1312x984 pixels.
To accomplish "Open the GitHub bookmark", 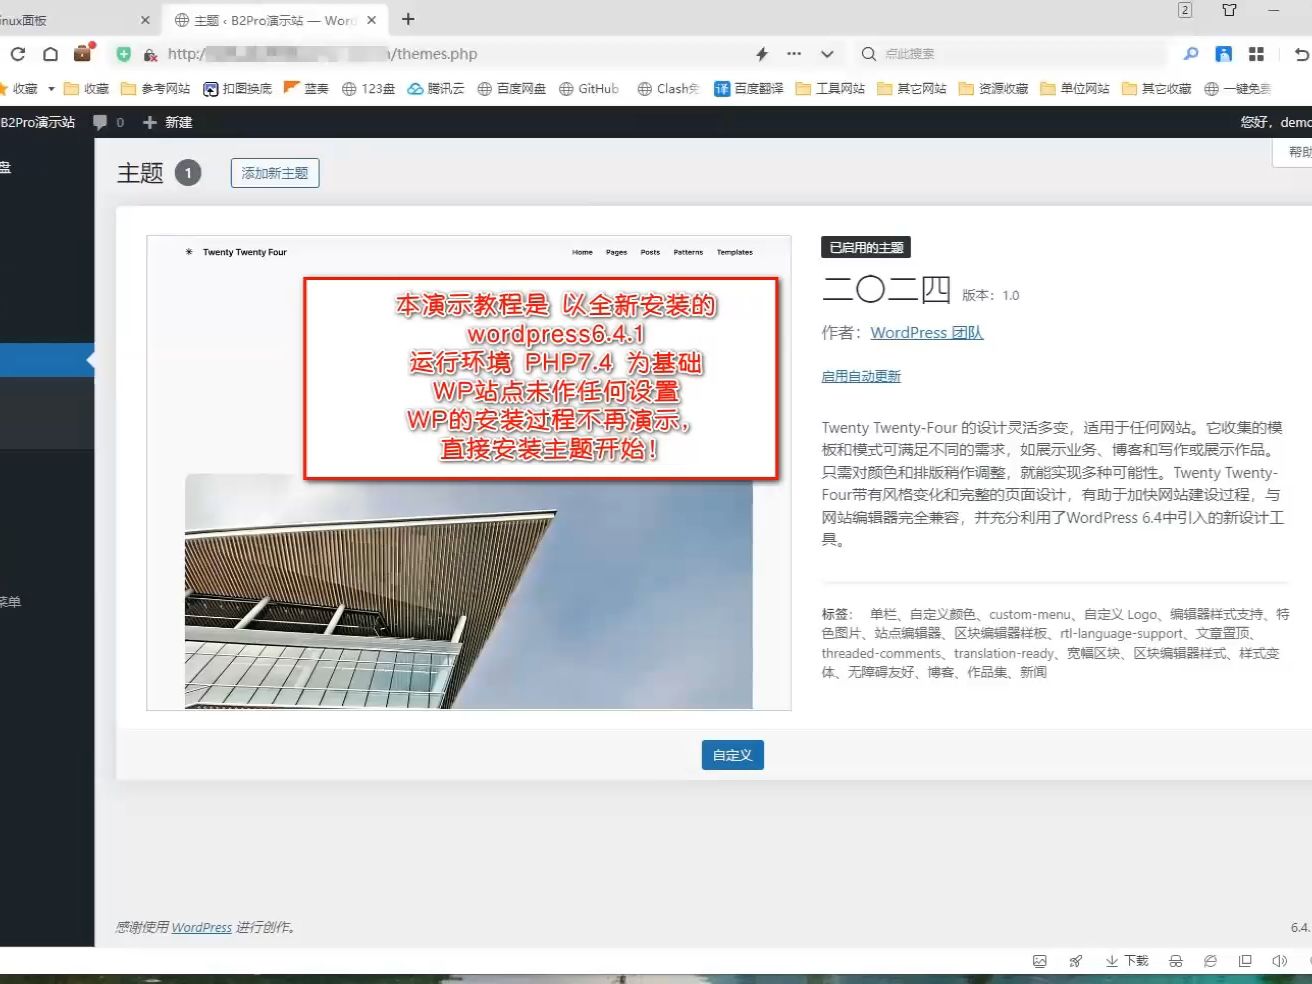I will 588,88.
